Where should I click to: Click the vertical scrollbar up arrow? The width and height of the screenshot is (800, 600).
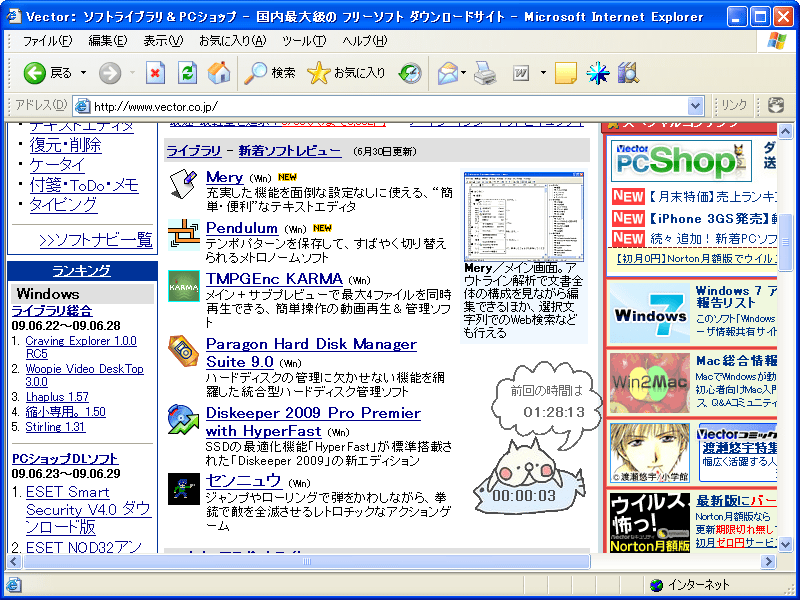(785, 131)
